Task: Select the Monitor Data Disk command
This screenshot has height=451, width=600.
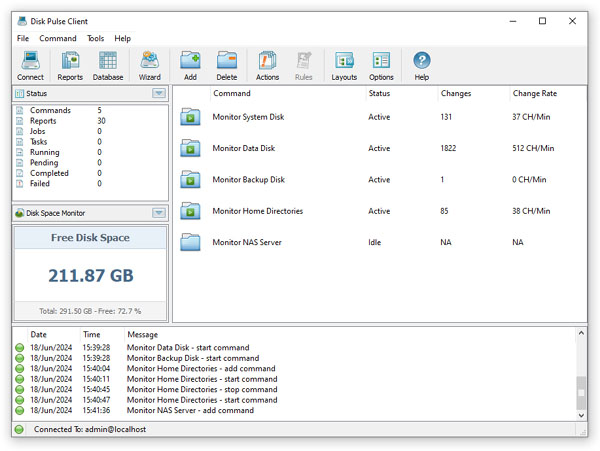Action: [244, 148]
